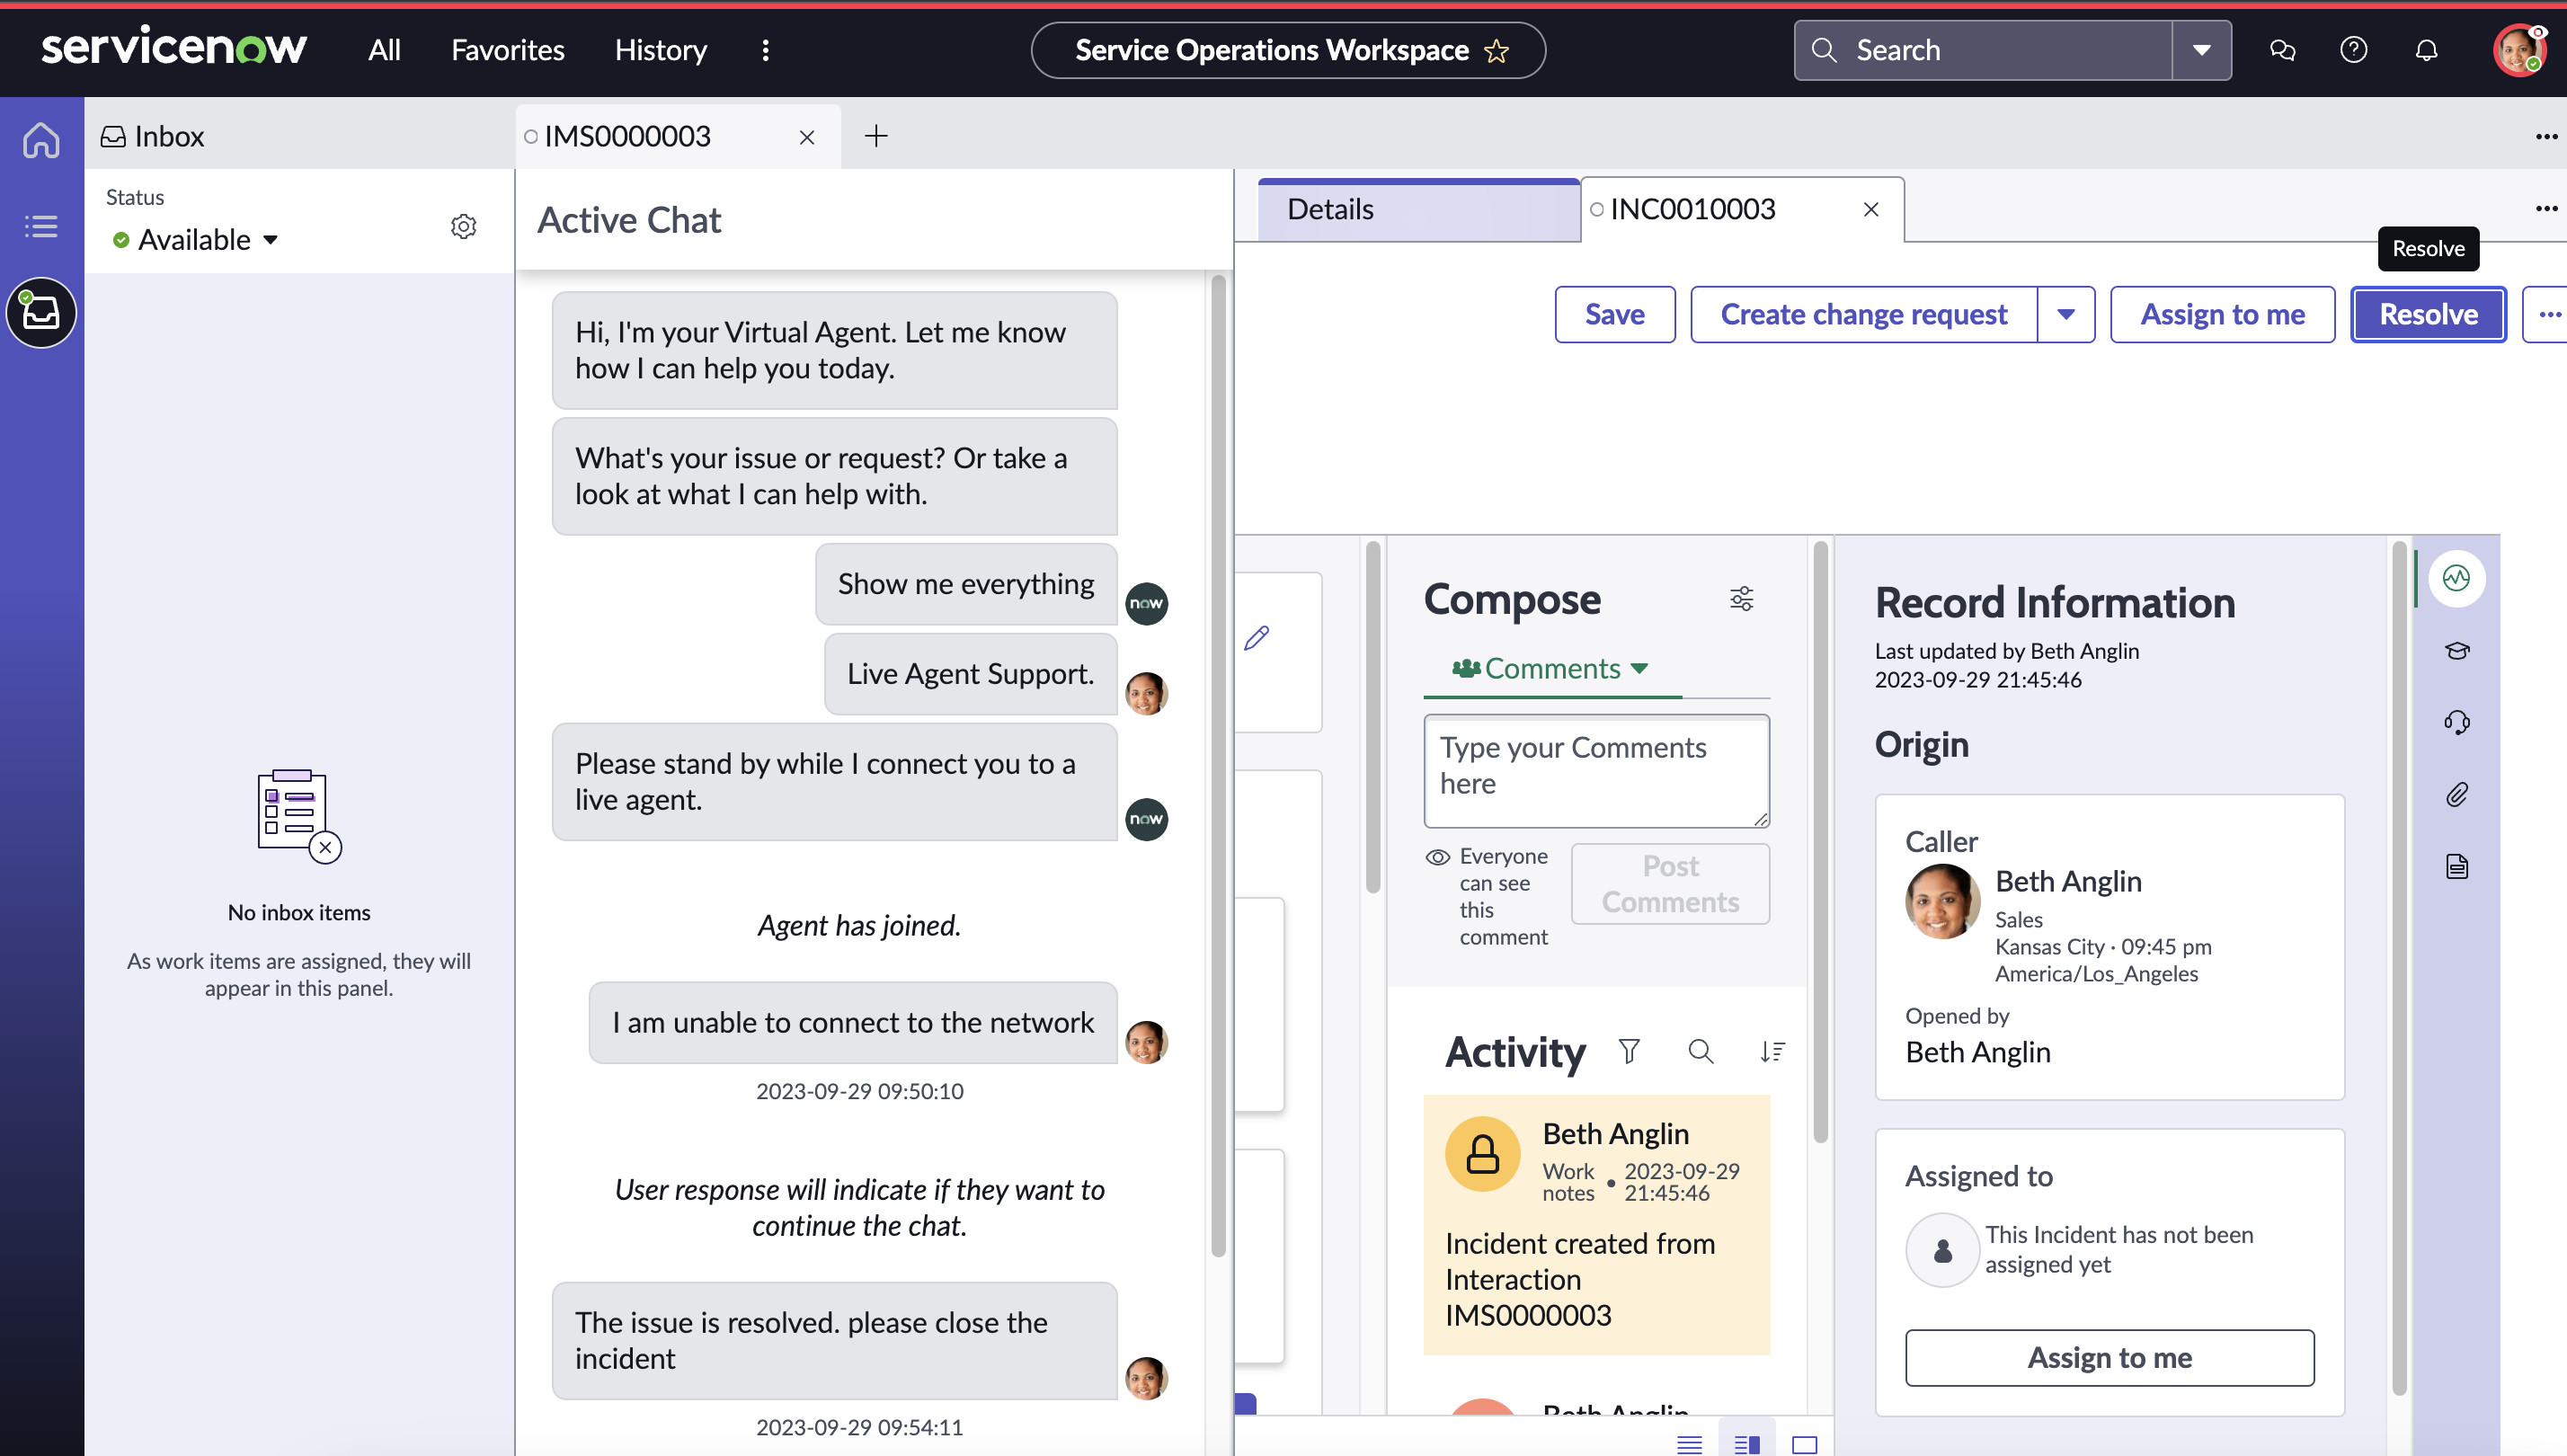The image size is (2567, 1456).
Task: Open the paperclip attachments icon in the right rail
Action: (x=2457, y=794)
